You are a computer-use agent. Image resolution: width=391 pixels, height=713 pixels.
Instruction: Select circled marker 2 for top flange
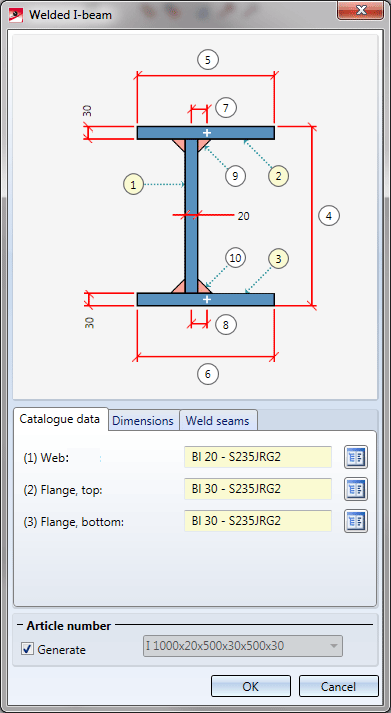click(278, 176)
